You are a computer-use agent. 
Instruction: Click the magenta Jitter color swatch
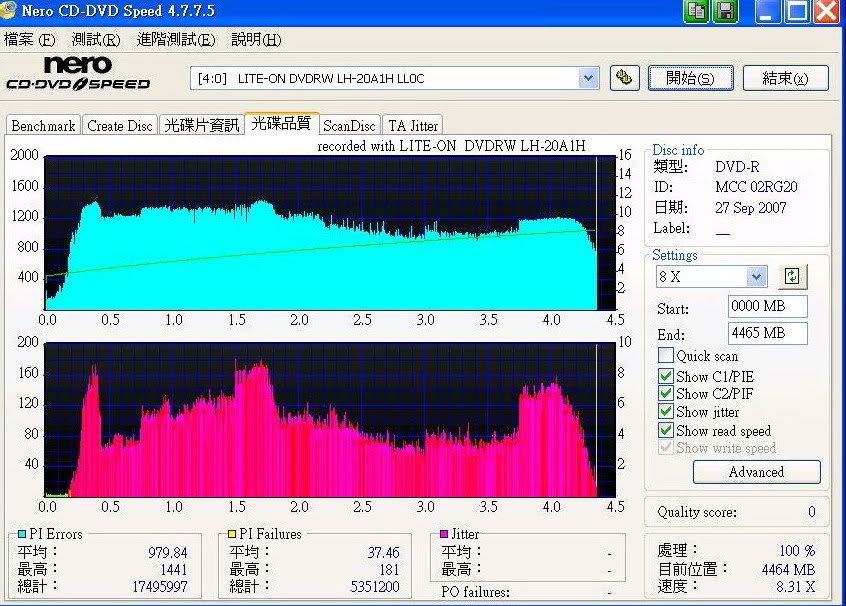[x=444, y=534]
